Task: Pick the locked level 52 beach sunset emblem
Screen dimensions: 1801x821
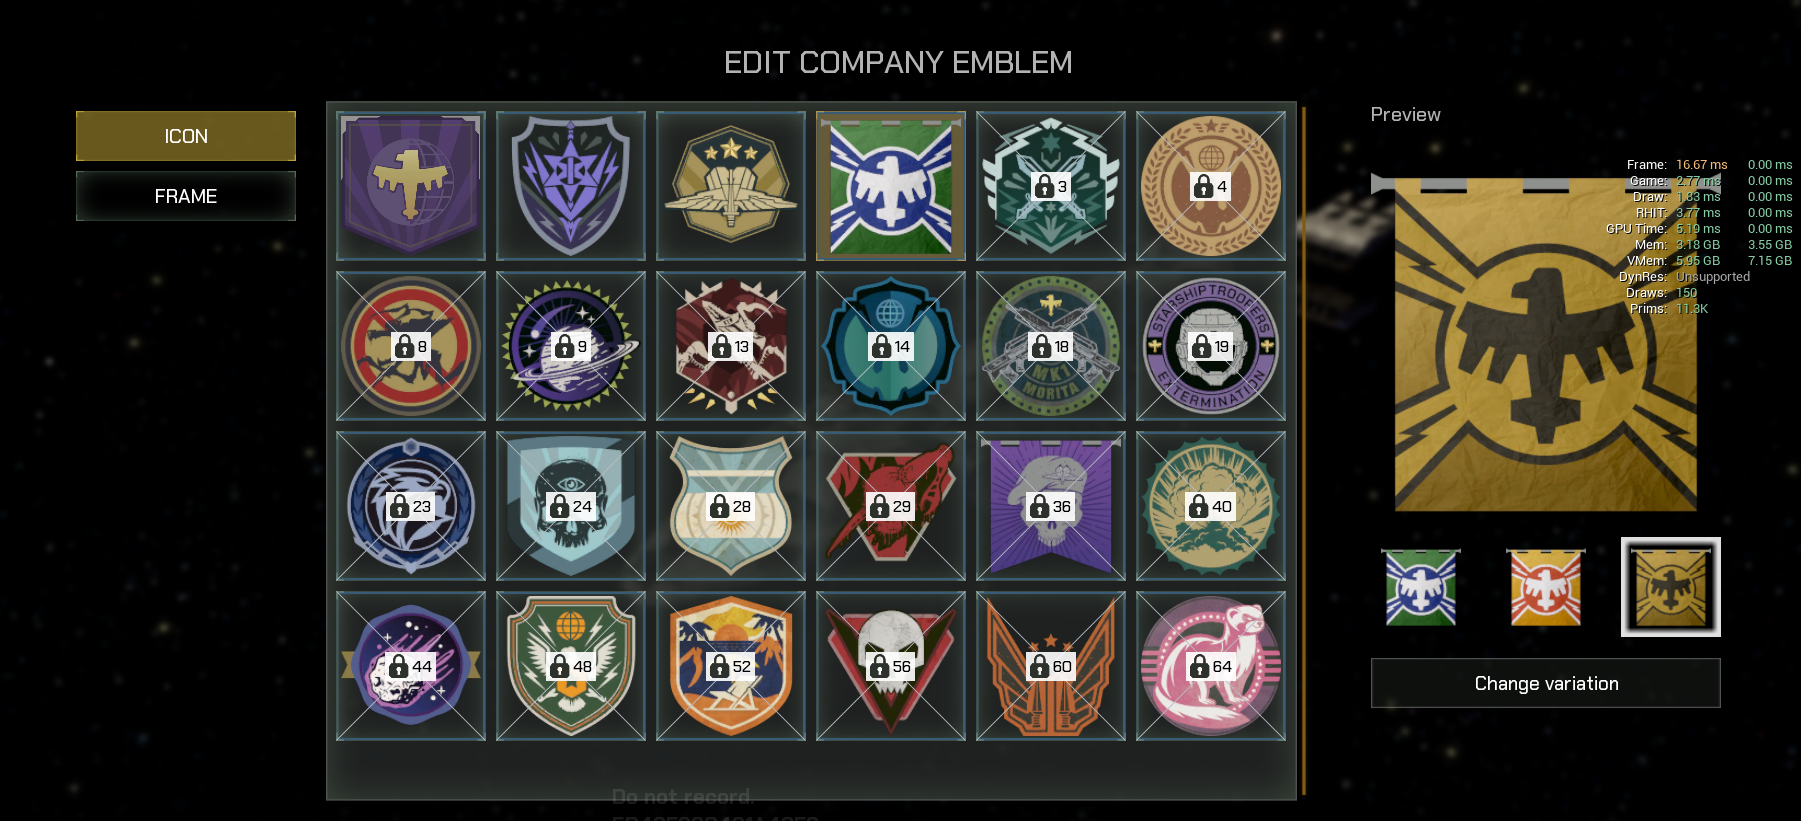Action: tap(731, 666)
